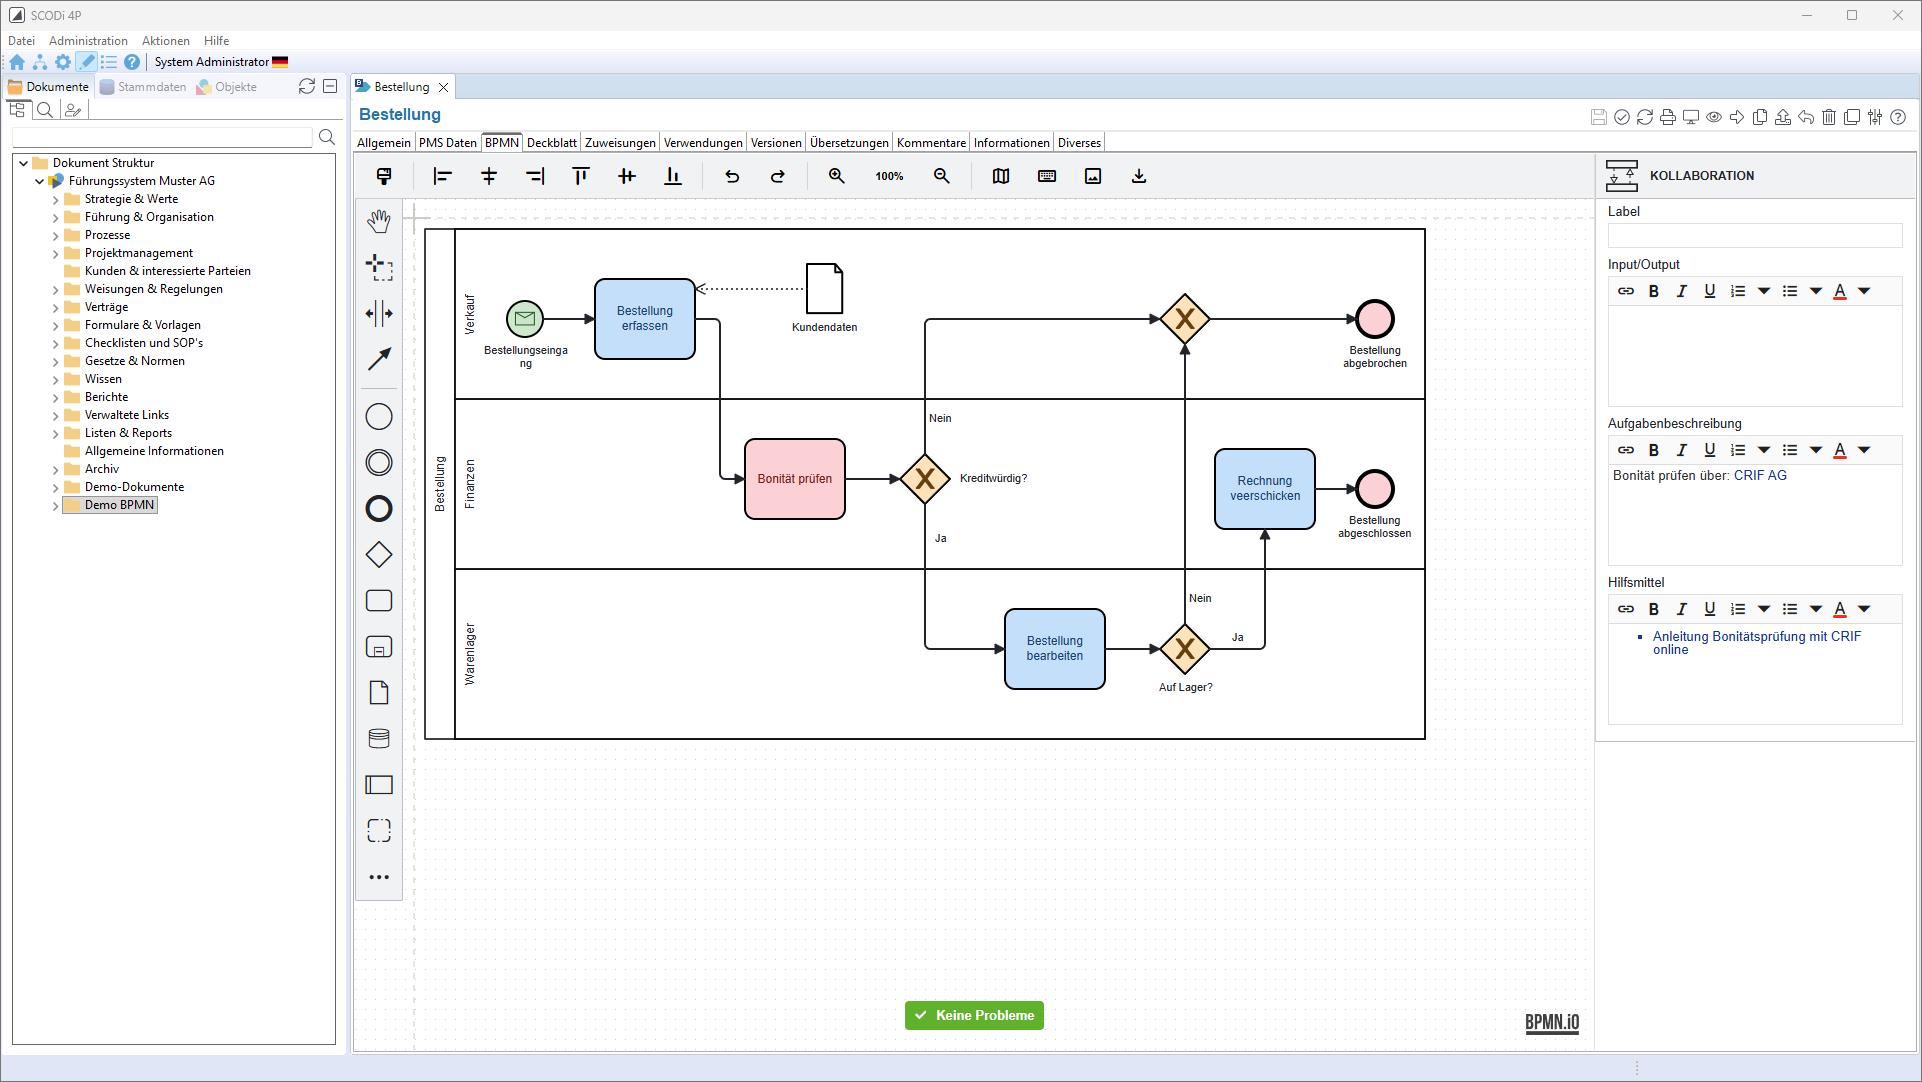This screenshot has height=1082, width=1922.
Task: Toggle italic in Input/Output editor
Action: 1682,291
